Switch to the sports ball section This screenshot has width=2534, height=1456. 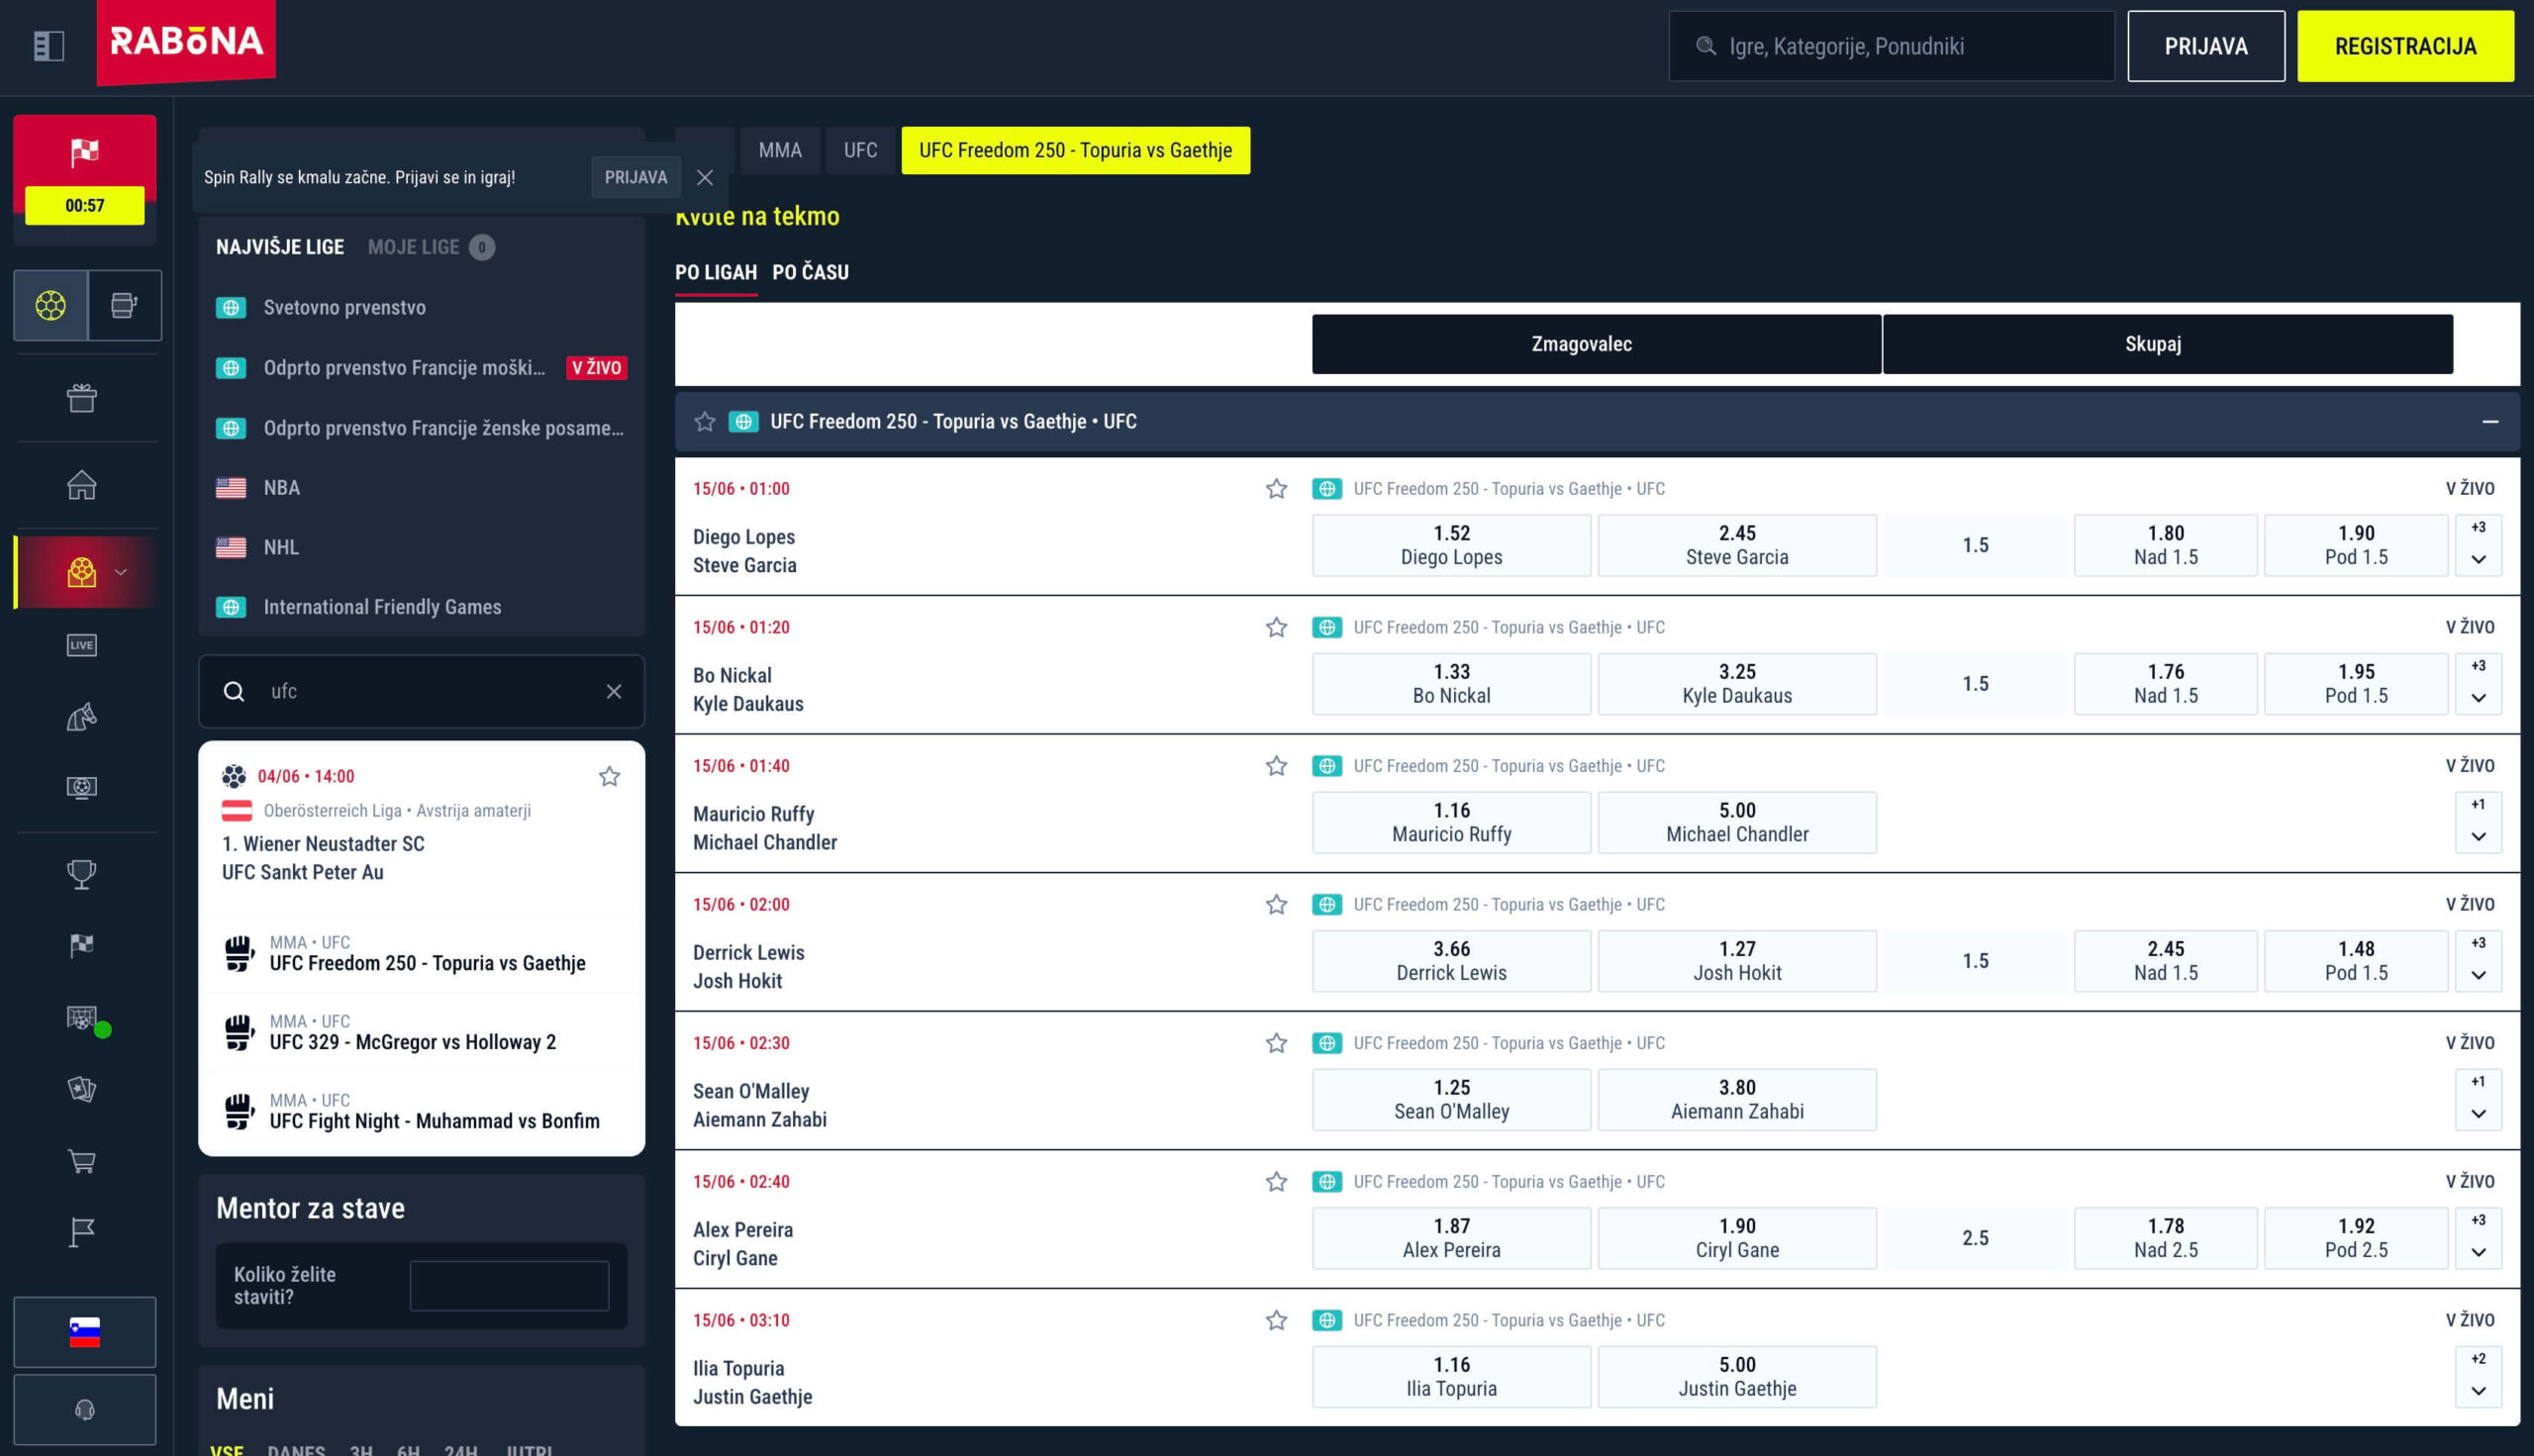point(51,305)
